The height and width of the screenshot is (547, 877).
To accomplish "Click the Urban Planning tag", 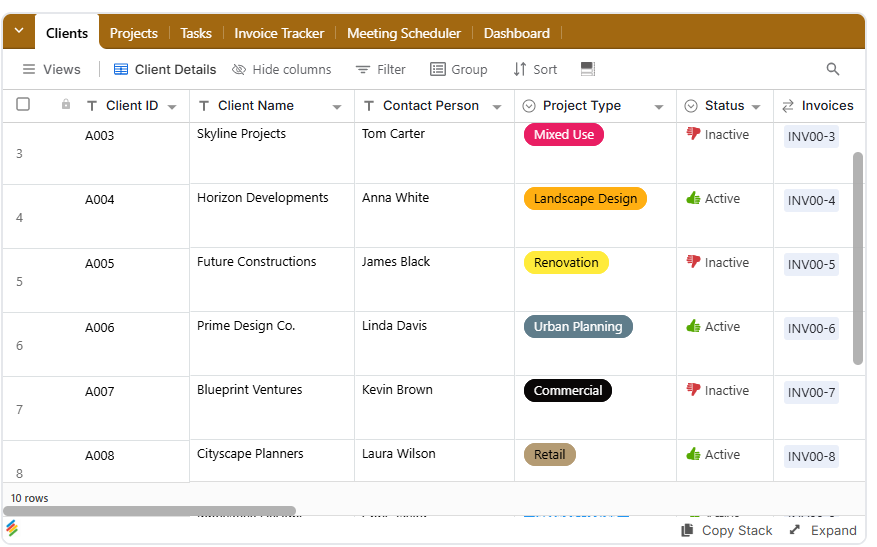I will point(578,327).
